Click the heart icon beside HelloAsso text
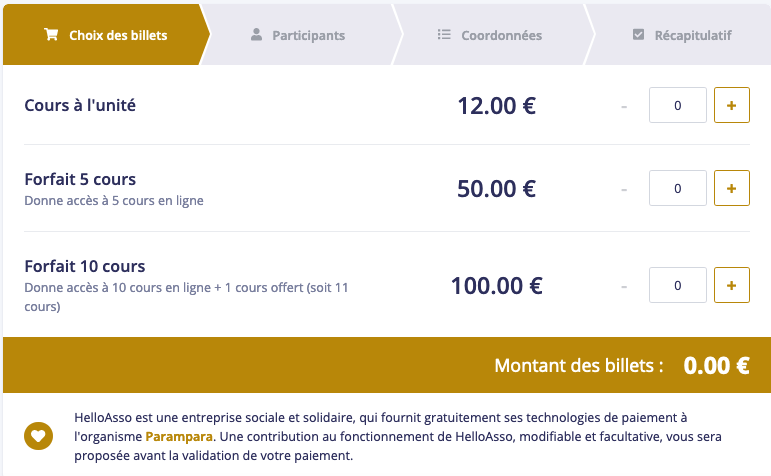 click(38, 436)
